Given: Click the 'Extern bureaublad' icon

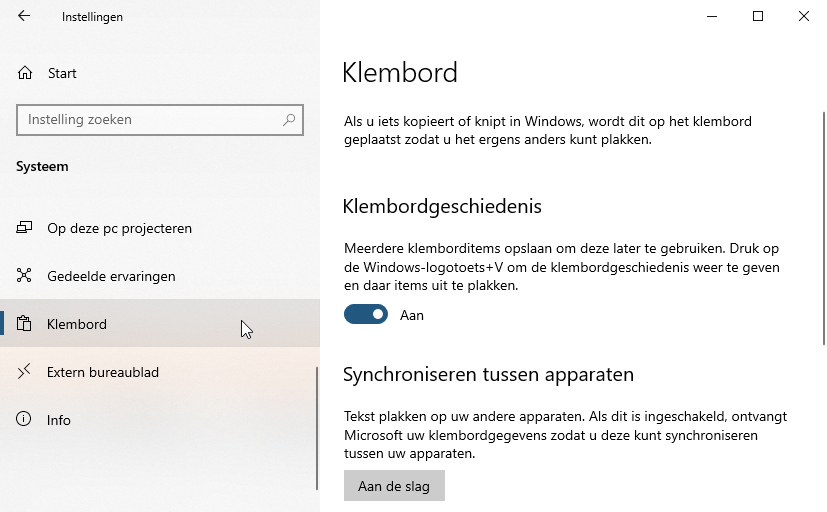Looking at the screenshot, I should click(25, 372).
